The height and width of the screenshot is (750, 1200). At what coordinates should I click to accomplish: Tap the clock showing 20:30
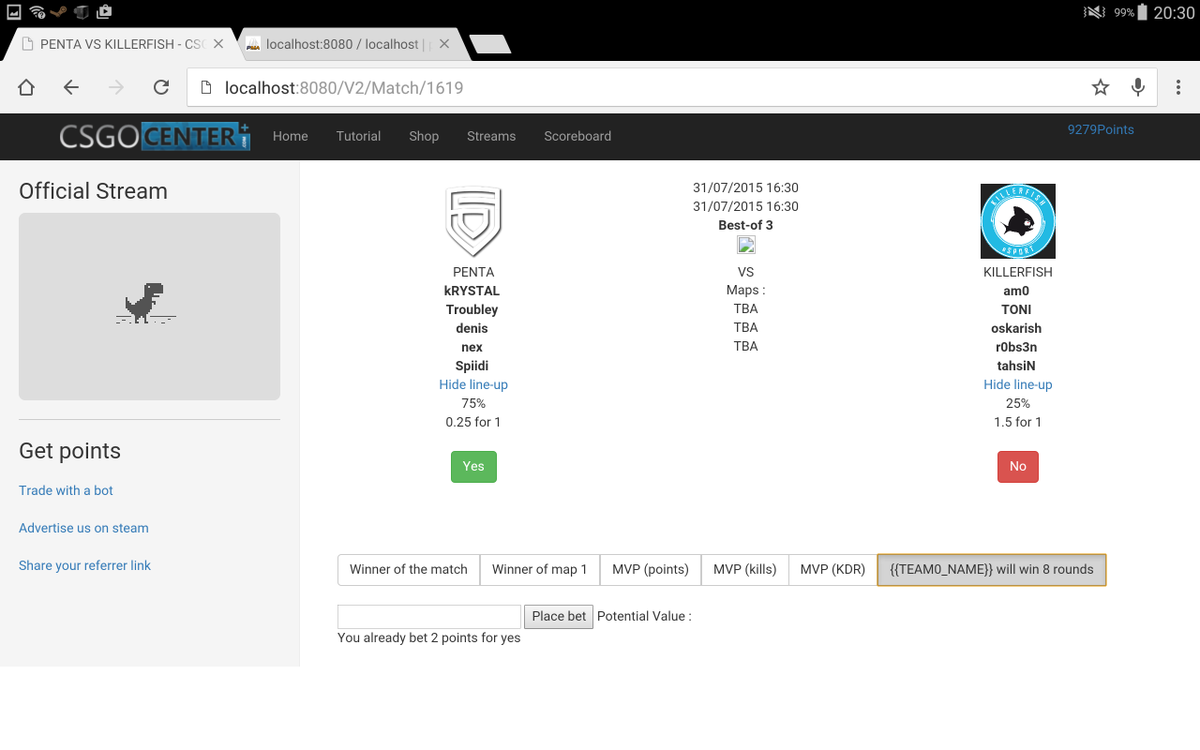pyautogui.click(x=1173, y=13)
